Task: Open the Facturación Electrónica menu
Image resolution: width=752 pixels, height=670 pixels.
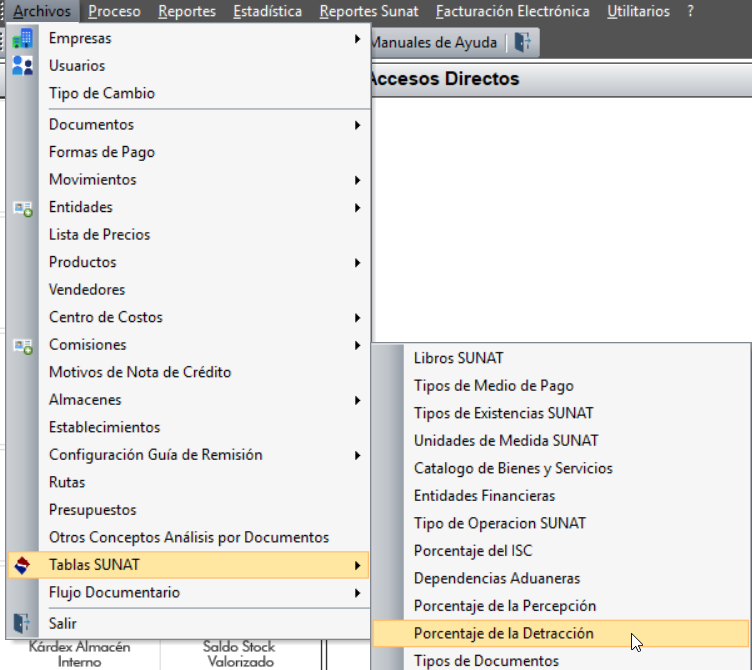Action: [512, 11]
